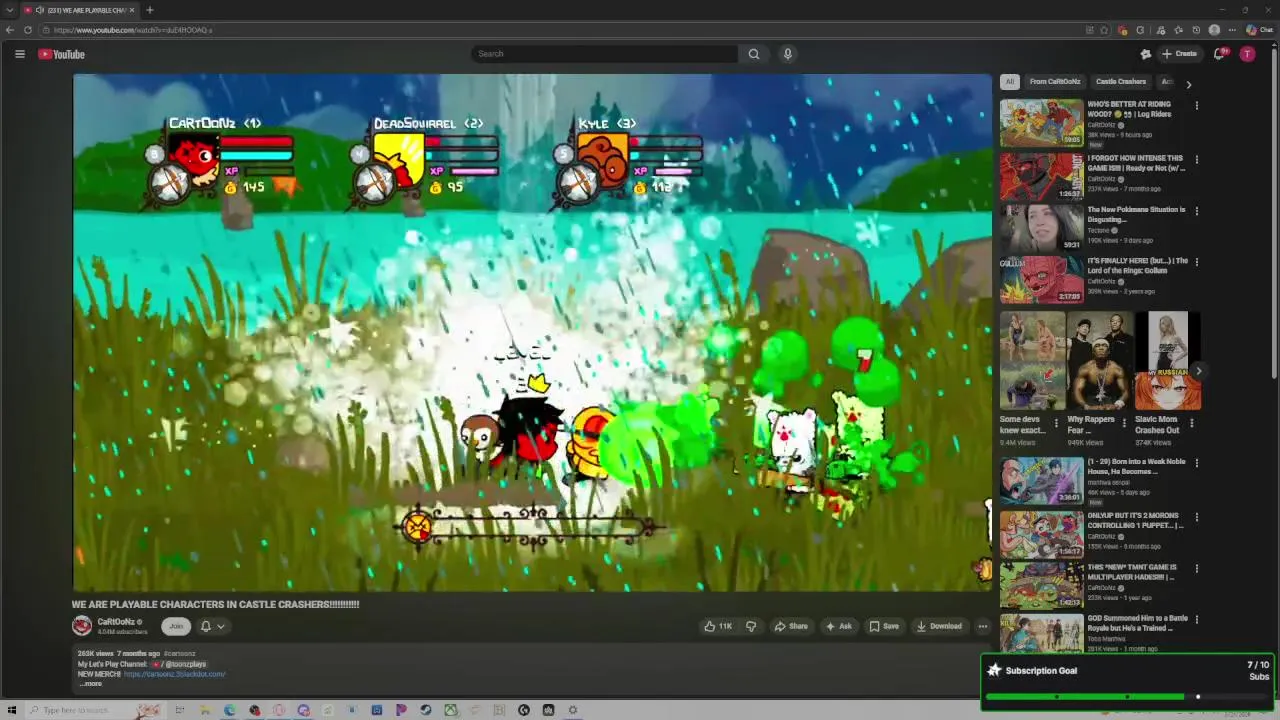Open Who's Better at Riding Wood thumbnail

(x=1042, y=122)
